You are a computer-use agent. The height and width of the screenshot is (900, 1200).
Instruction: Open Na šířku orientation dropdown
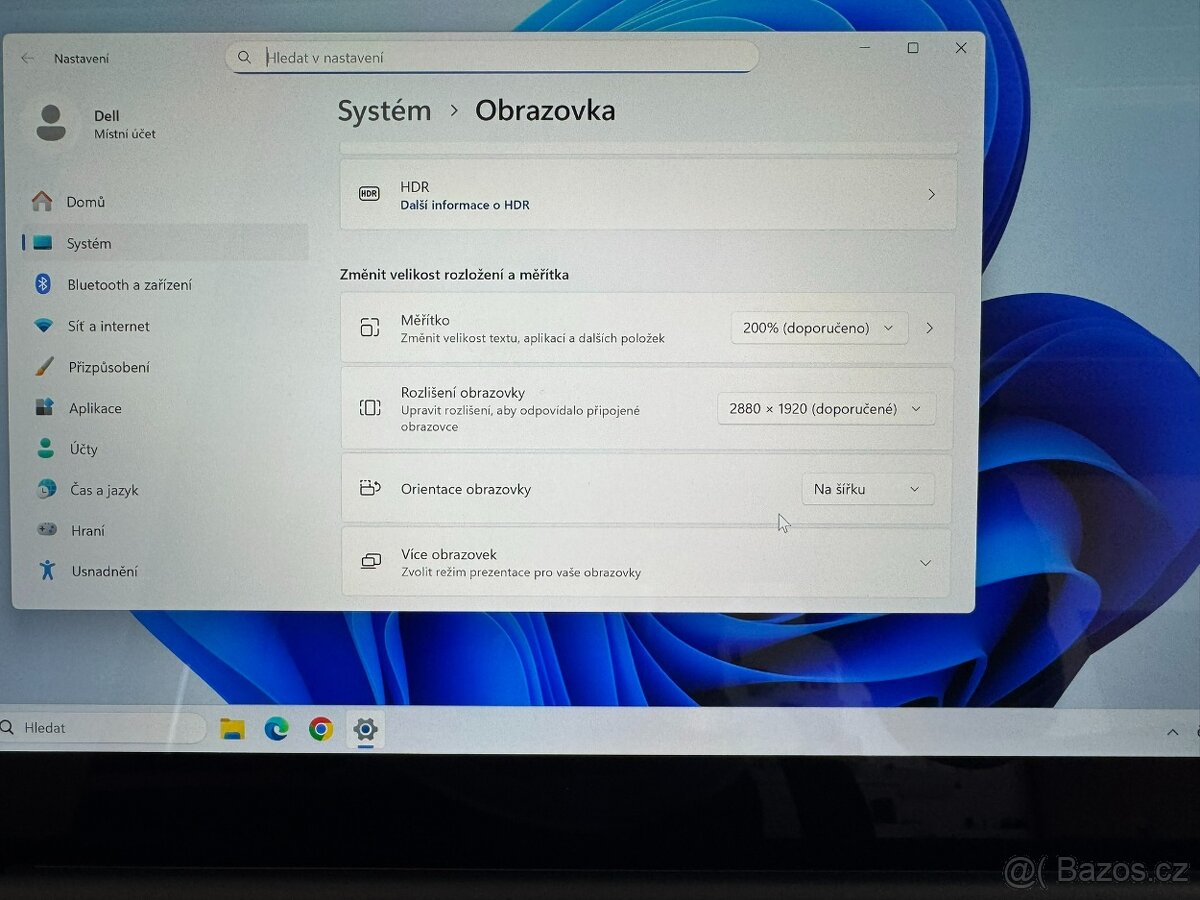tap(867, 489)
